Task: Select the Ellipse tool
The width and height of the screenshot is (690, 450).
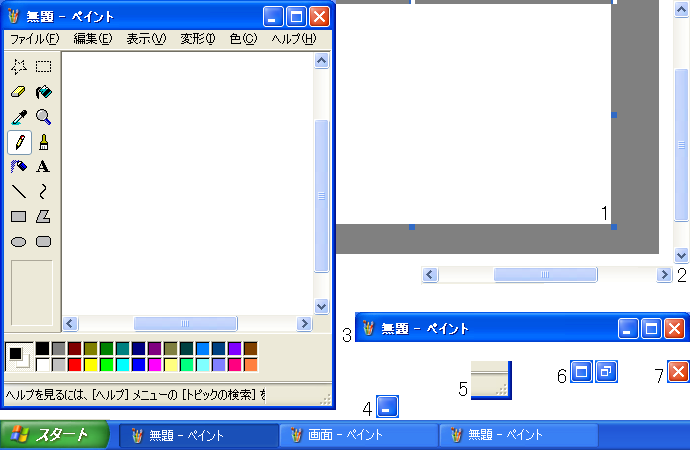Action: click(19, 241)
